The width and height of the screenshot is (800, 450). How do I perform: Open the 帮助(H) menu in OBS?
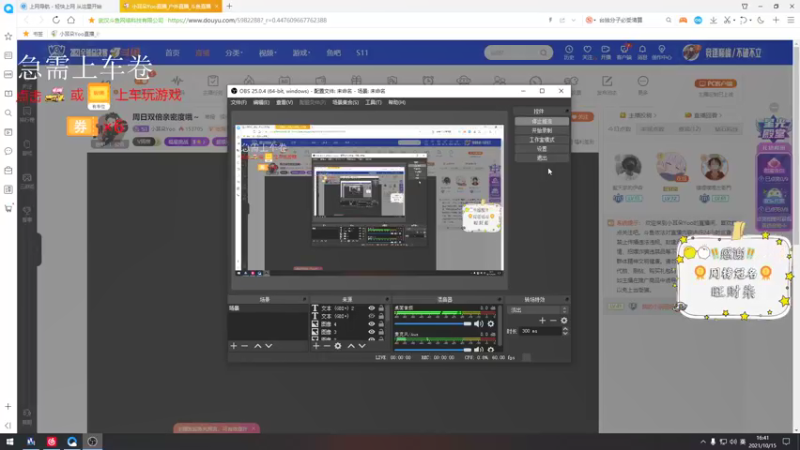point(396,103)
